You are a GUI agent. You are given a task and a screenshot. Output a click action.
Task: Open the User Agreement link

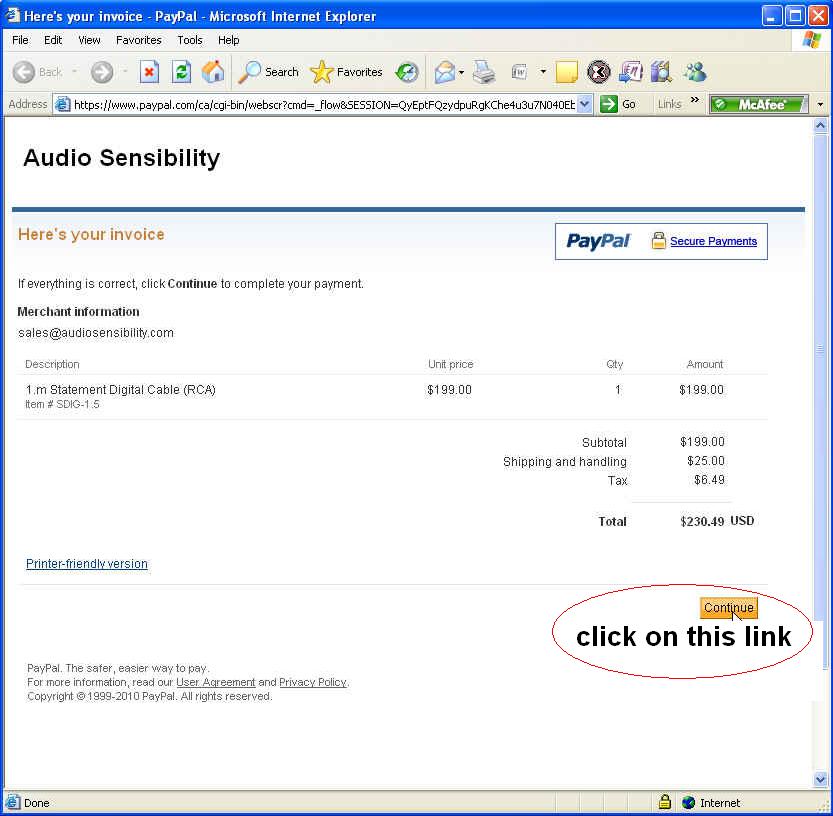pos(216,682)
